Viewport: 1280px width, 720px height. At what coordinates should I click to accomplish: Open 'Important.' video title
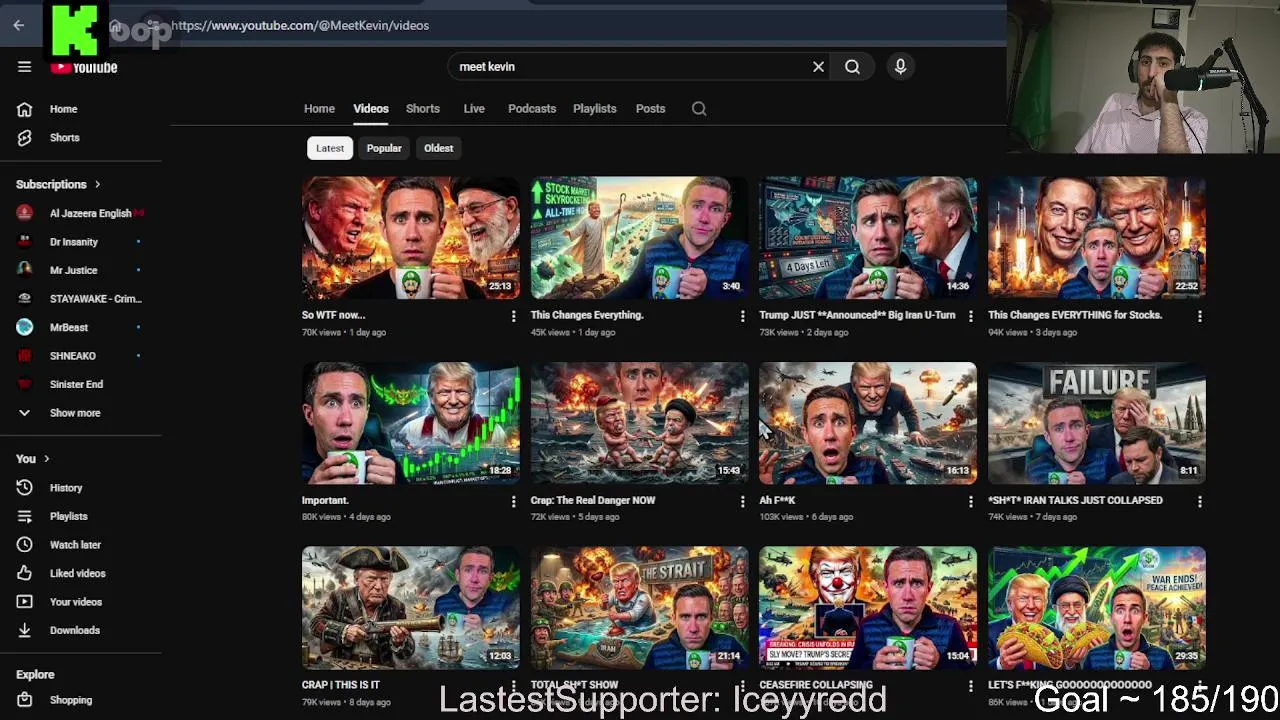(x=325, y=500)
